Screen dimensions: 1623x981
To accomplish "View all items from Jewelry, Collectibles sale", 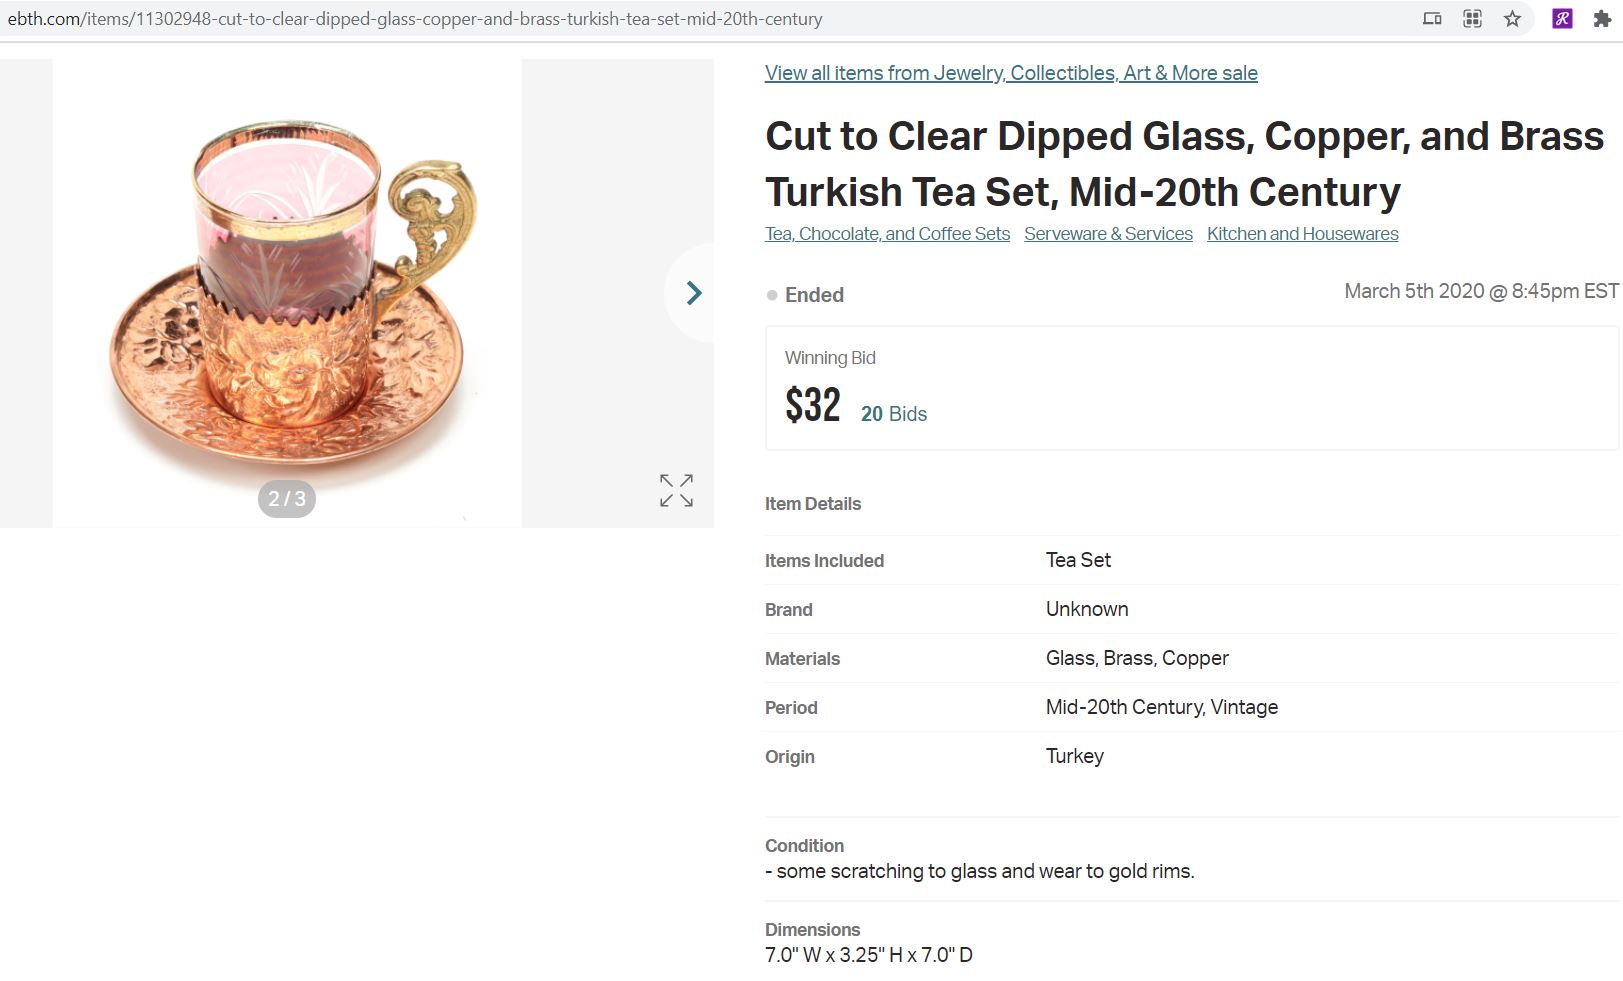I will [x=1010, y=73].
